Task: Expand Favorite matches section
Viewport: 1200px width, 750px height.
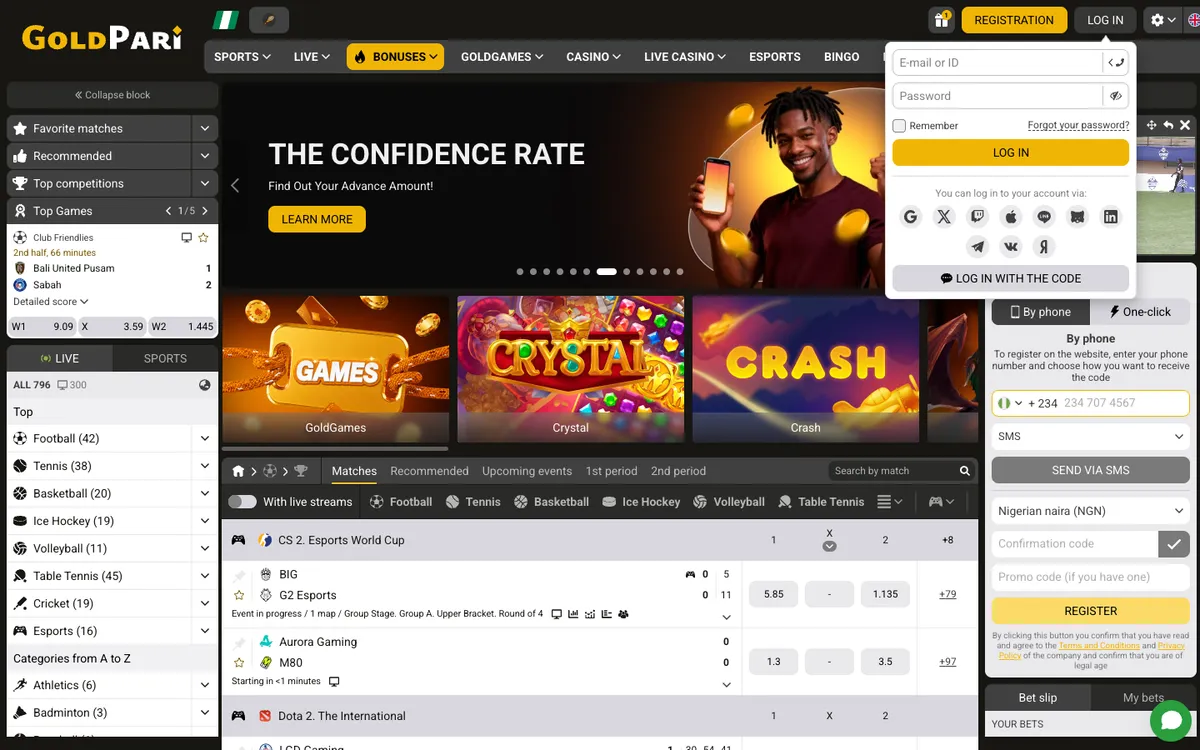Action: [x=204, y=129]
